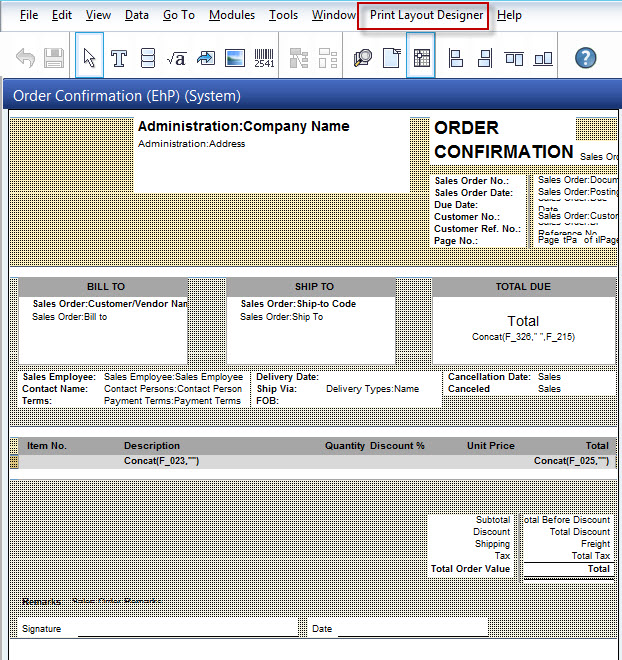Select the Database field tool
The image size is (622, 660).
coord(148,58)
